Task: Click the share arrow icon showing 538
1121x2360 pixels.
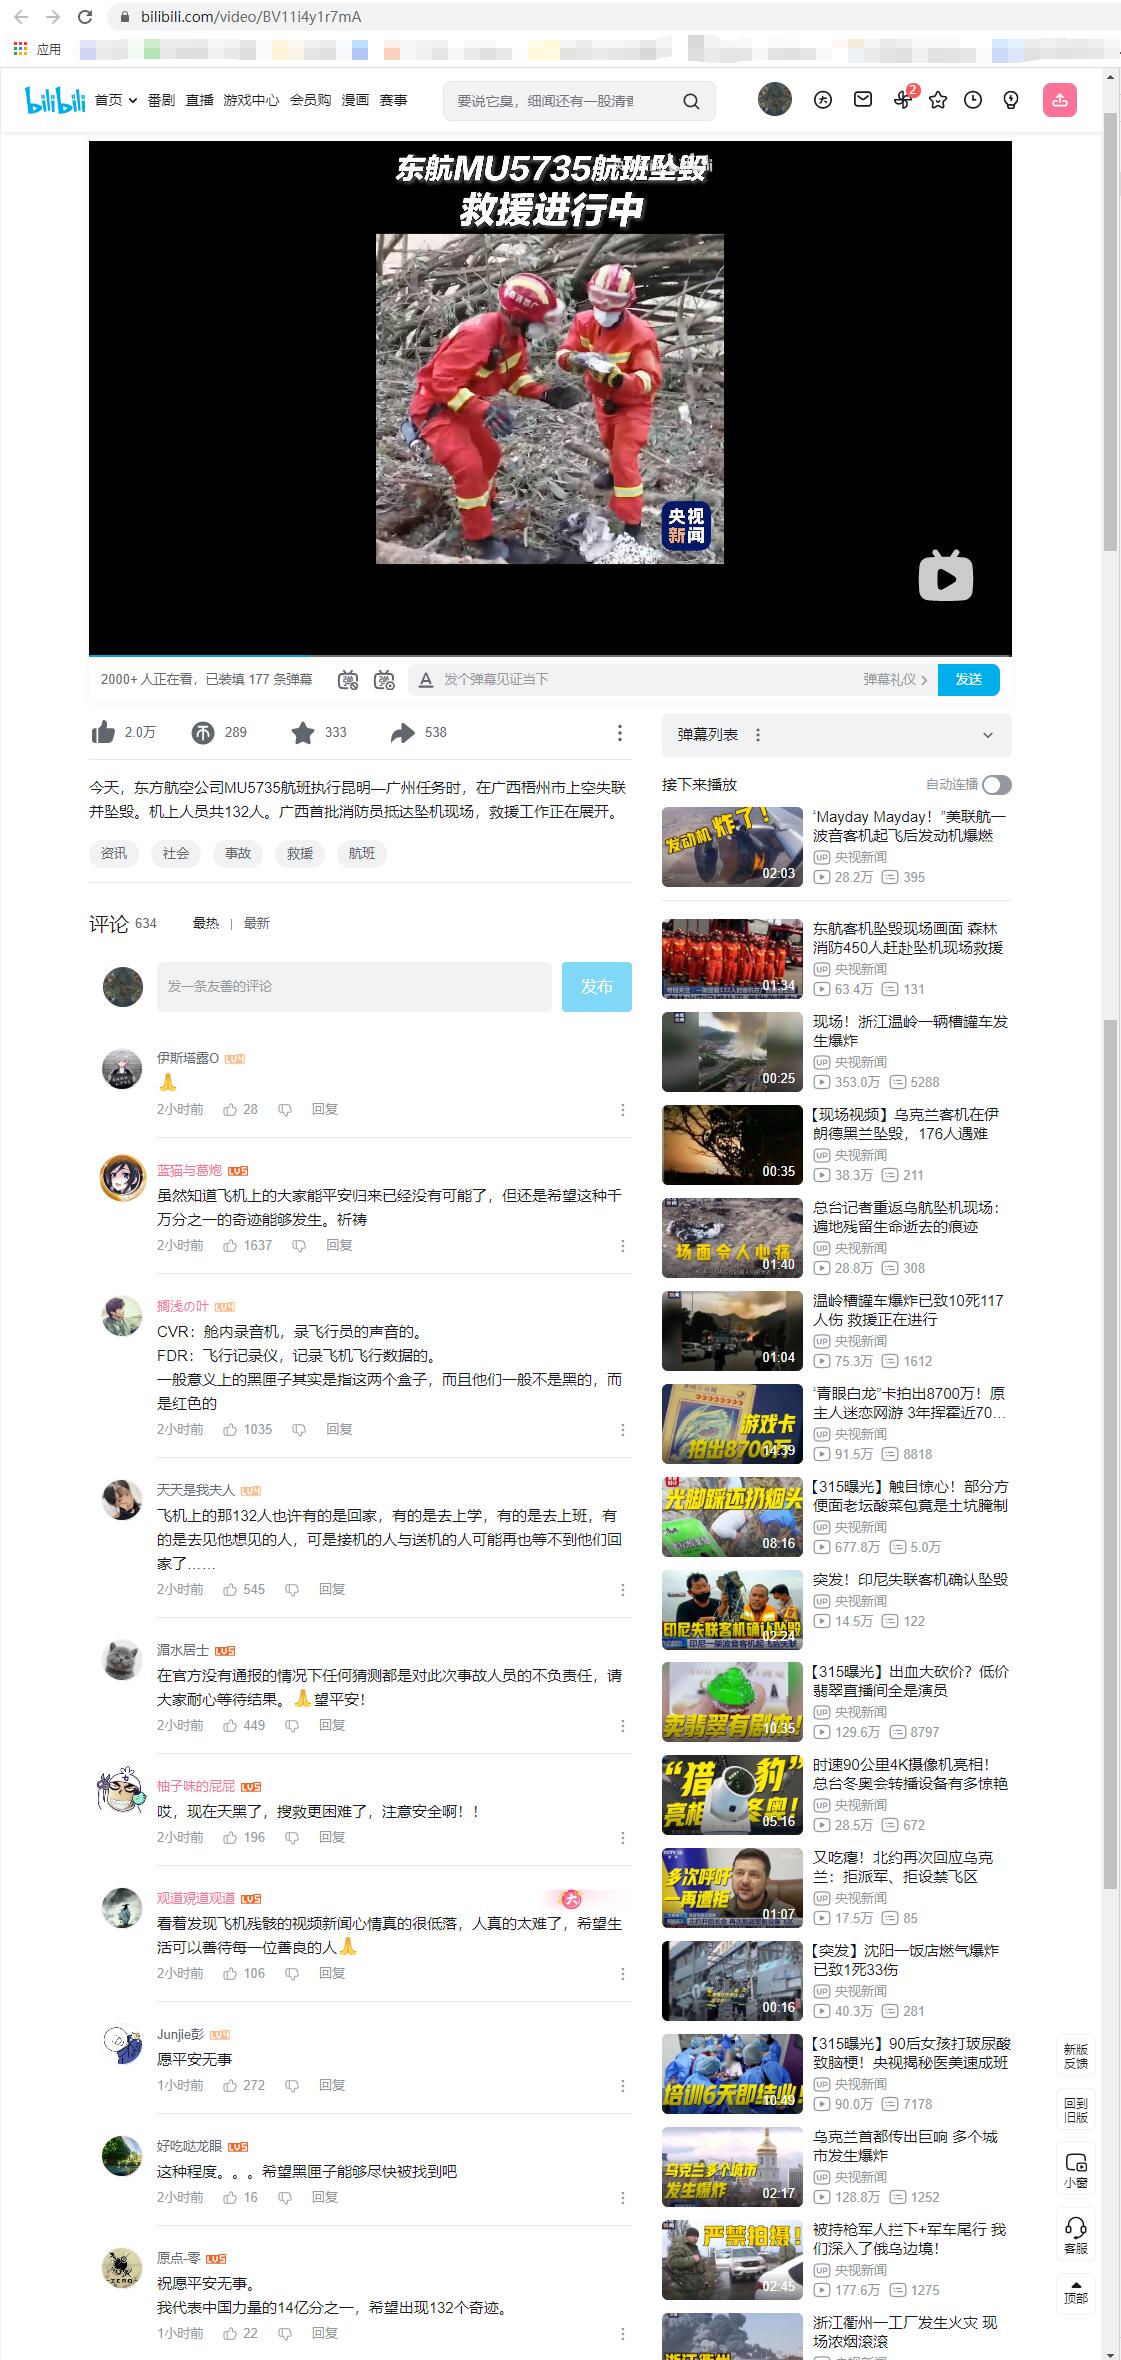Action: coord(402,733)
